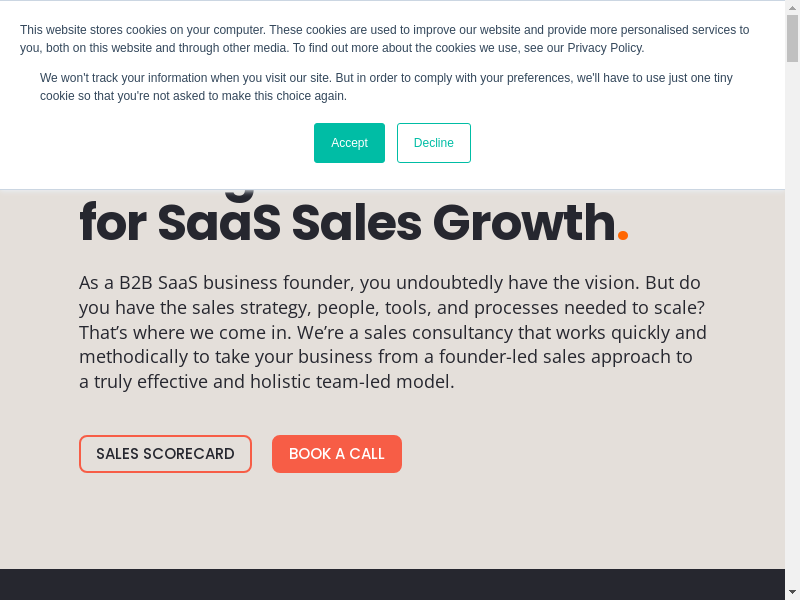Viewport: 800px width, 600px height.
Task: Decline cookies in the banner
Action: [433, 143]
